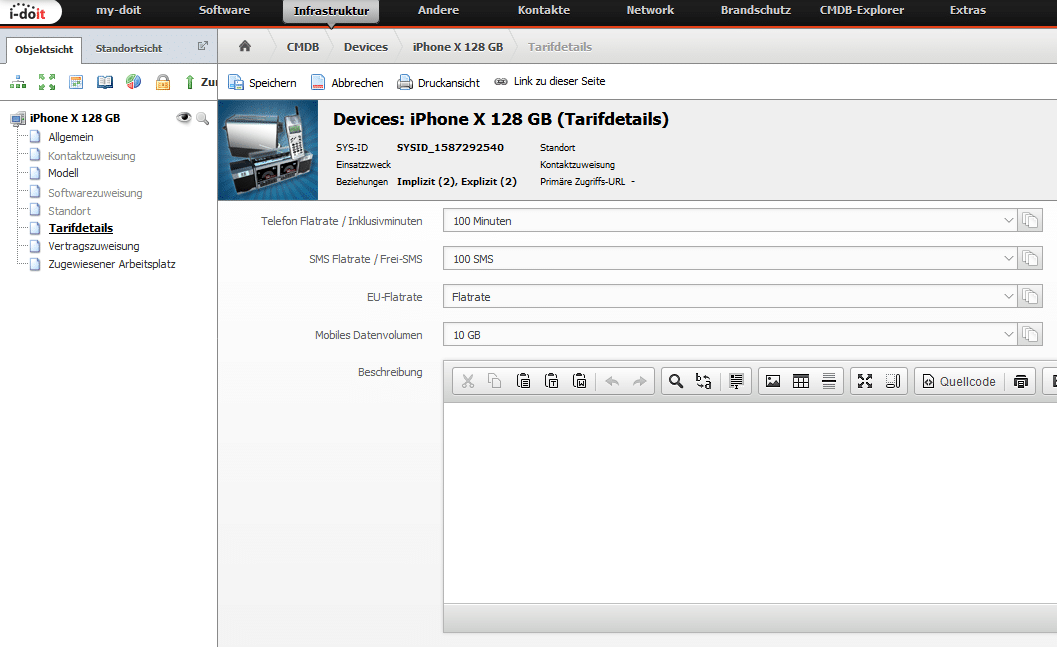Click the device category image thumbnail
The image size is (1057, 647).
[x=268, y=150]
